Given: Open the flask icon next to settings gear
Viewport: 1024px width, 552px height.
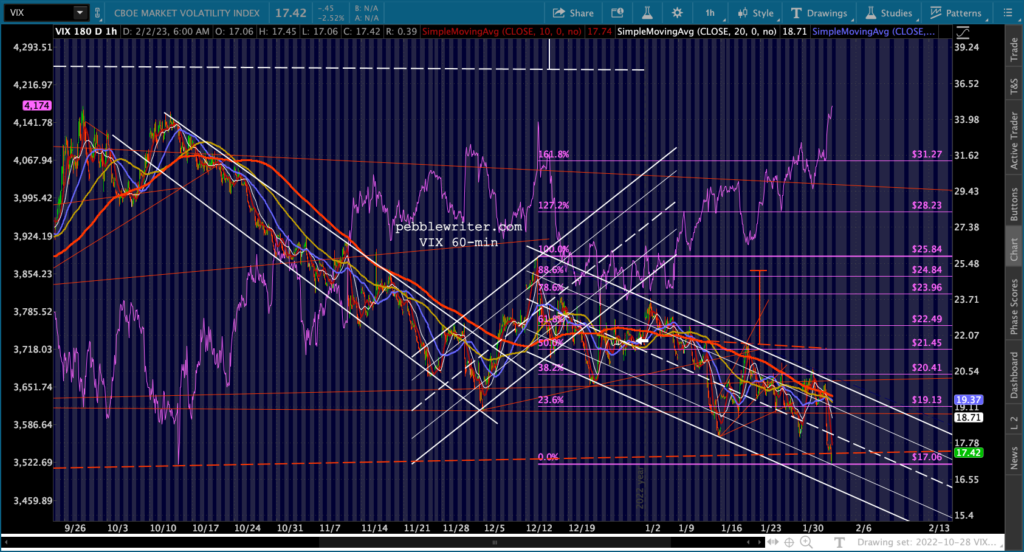Looking at the screenshot, I should (647, 12).
